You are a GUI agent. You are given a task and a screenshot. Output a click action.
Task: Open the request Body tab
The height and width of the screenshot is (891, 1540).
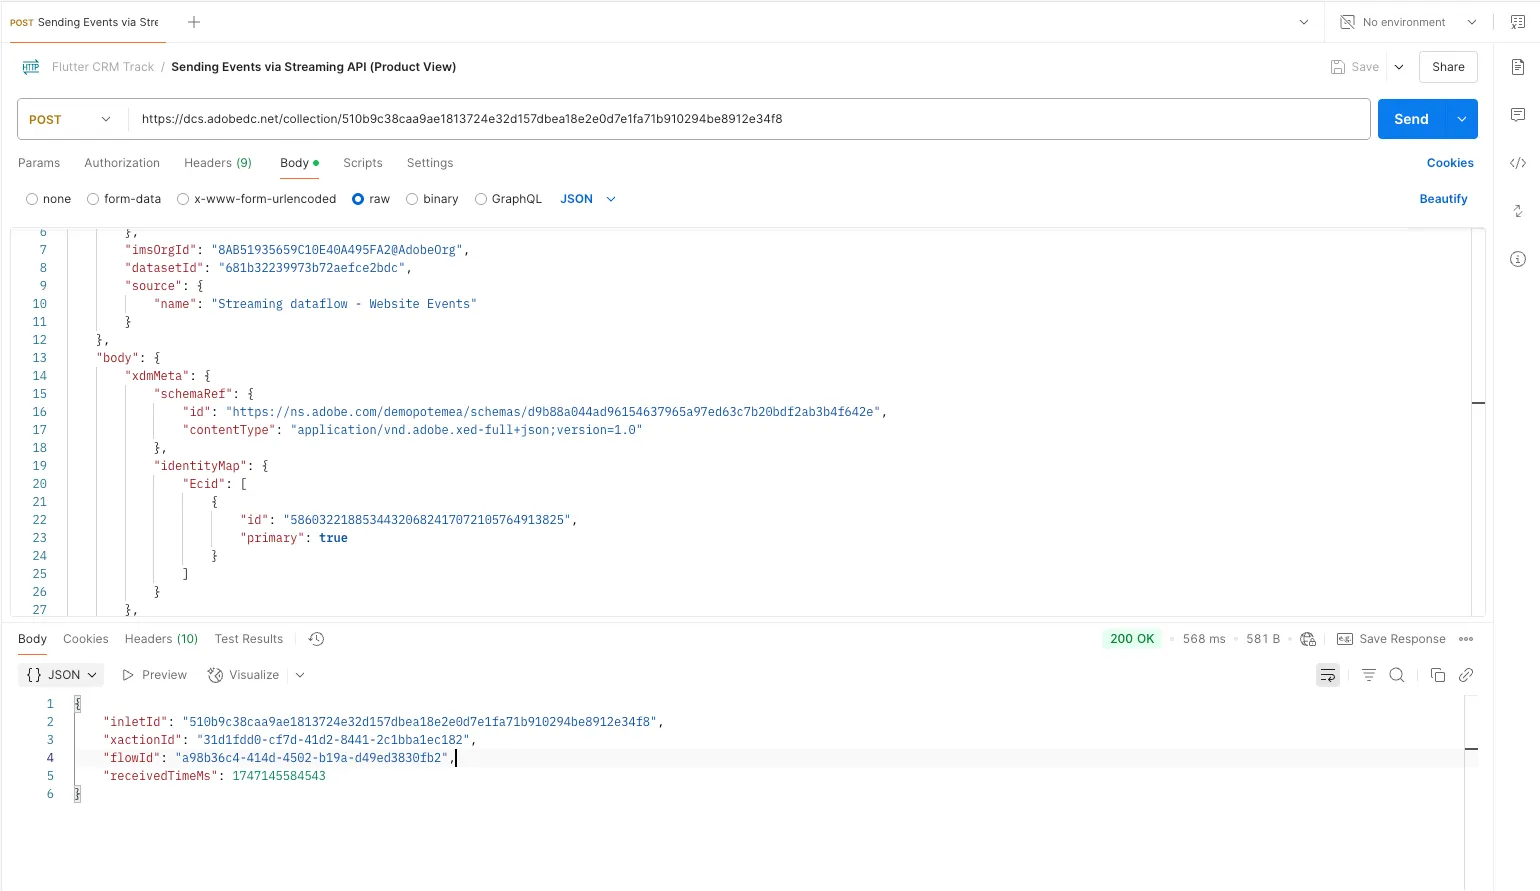[299, 163]
